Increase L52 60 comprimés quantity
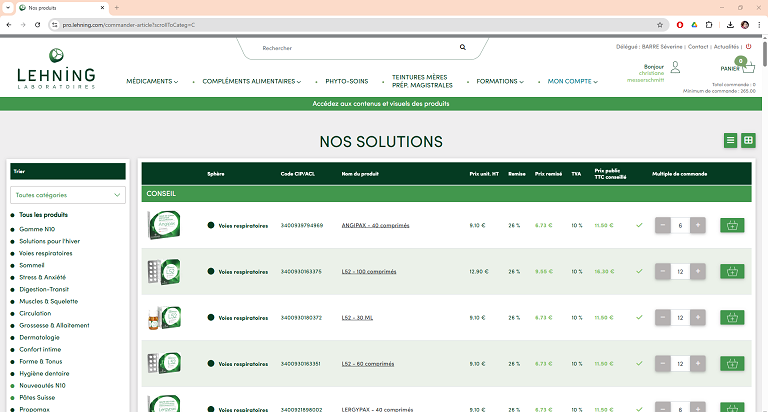 click(698, 364)
